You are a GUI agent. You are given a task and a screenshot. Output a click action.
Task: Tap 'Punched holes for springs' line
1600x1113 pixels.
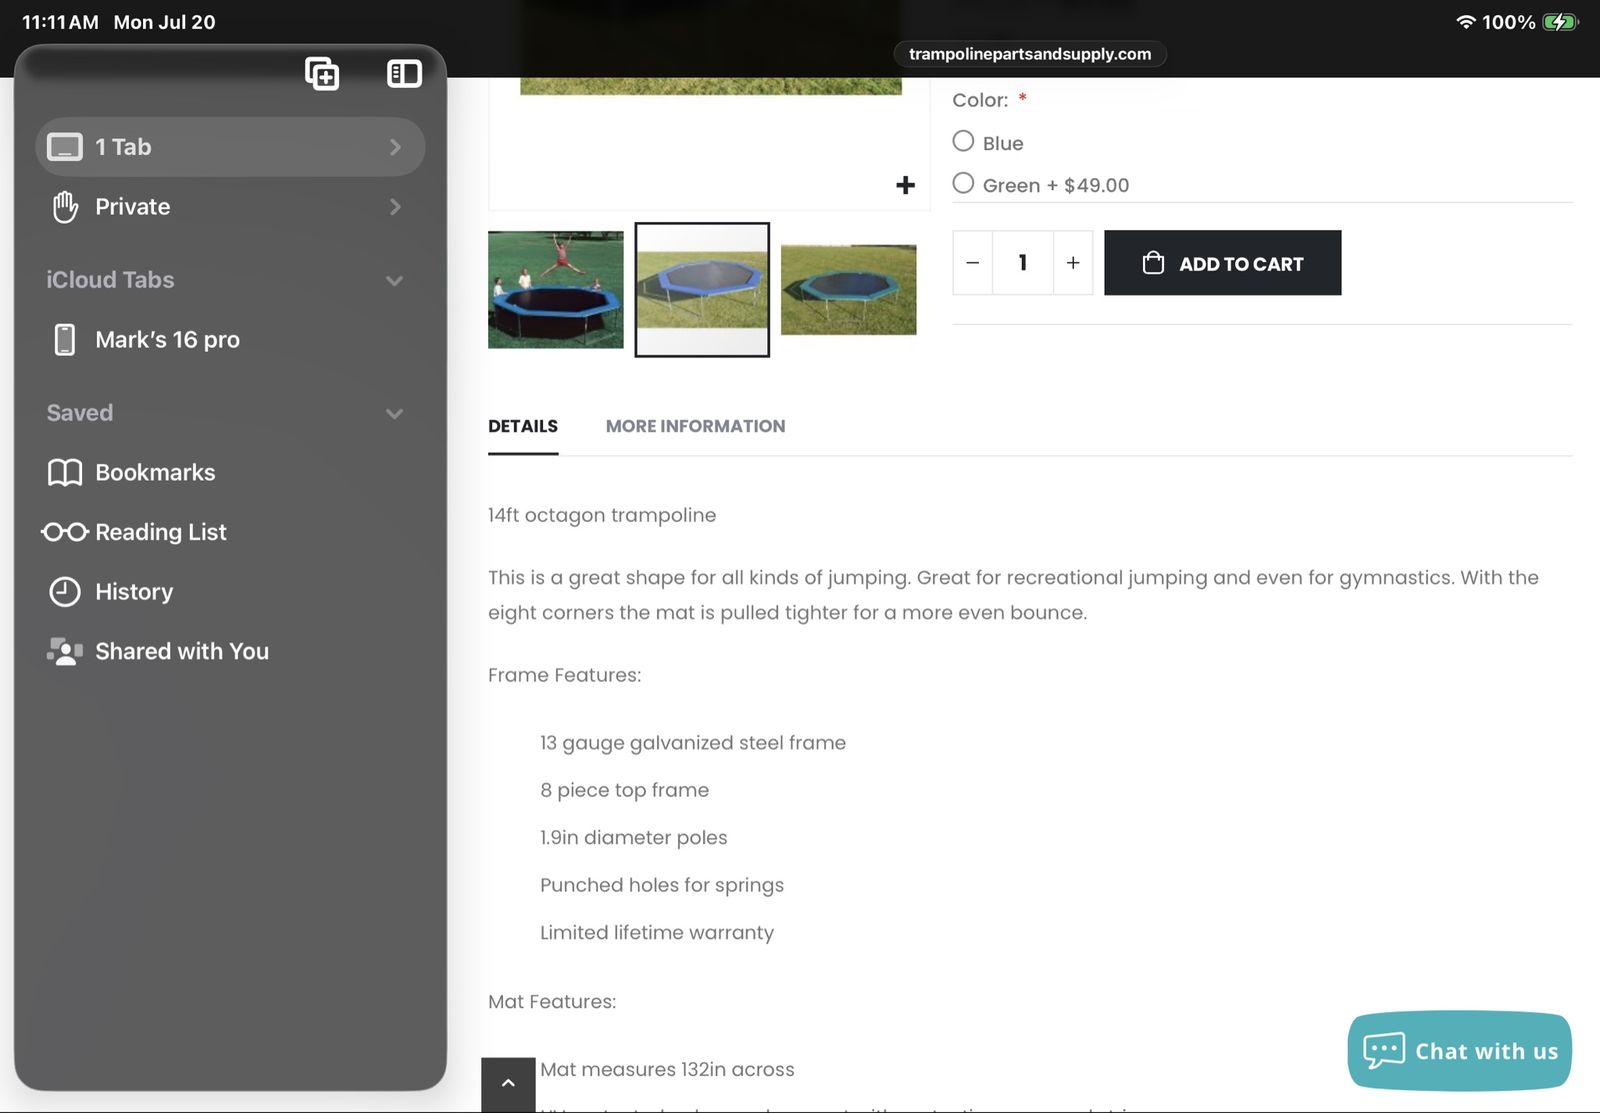click(662, 885)
